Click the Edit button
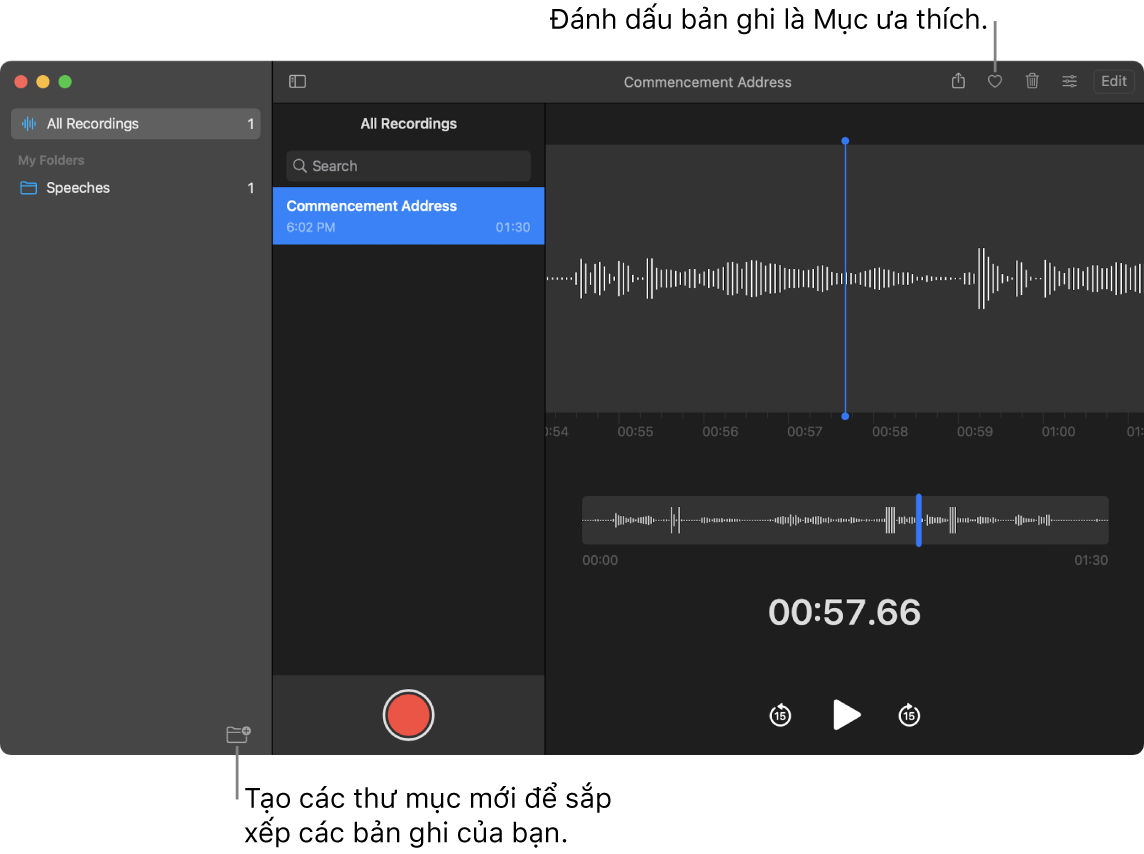The height and width of the screenshot is (854, 1144). 1113,81
